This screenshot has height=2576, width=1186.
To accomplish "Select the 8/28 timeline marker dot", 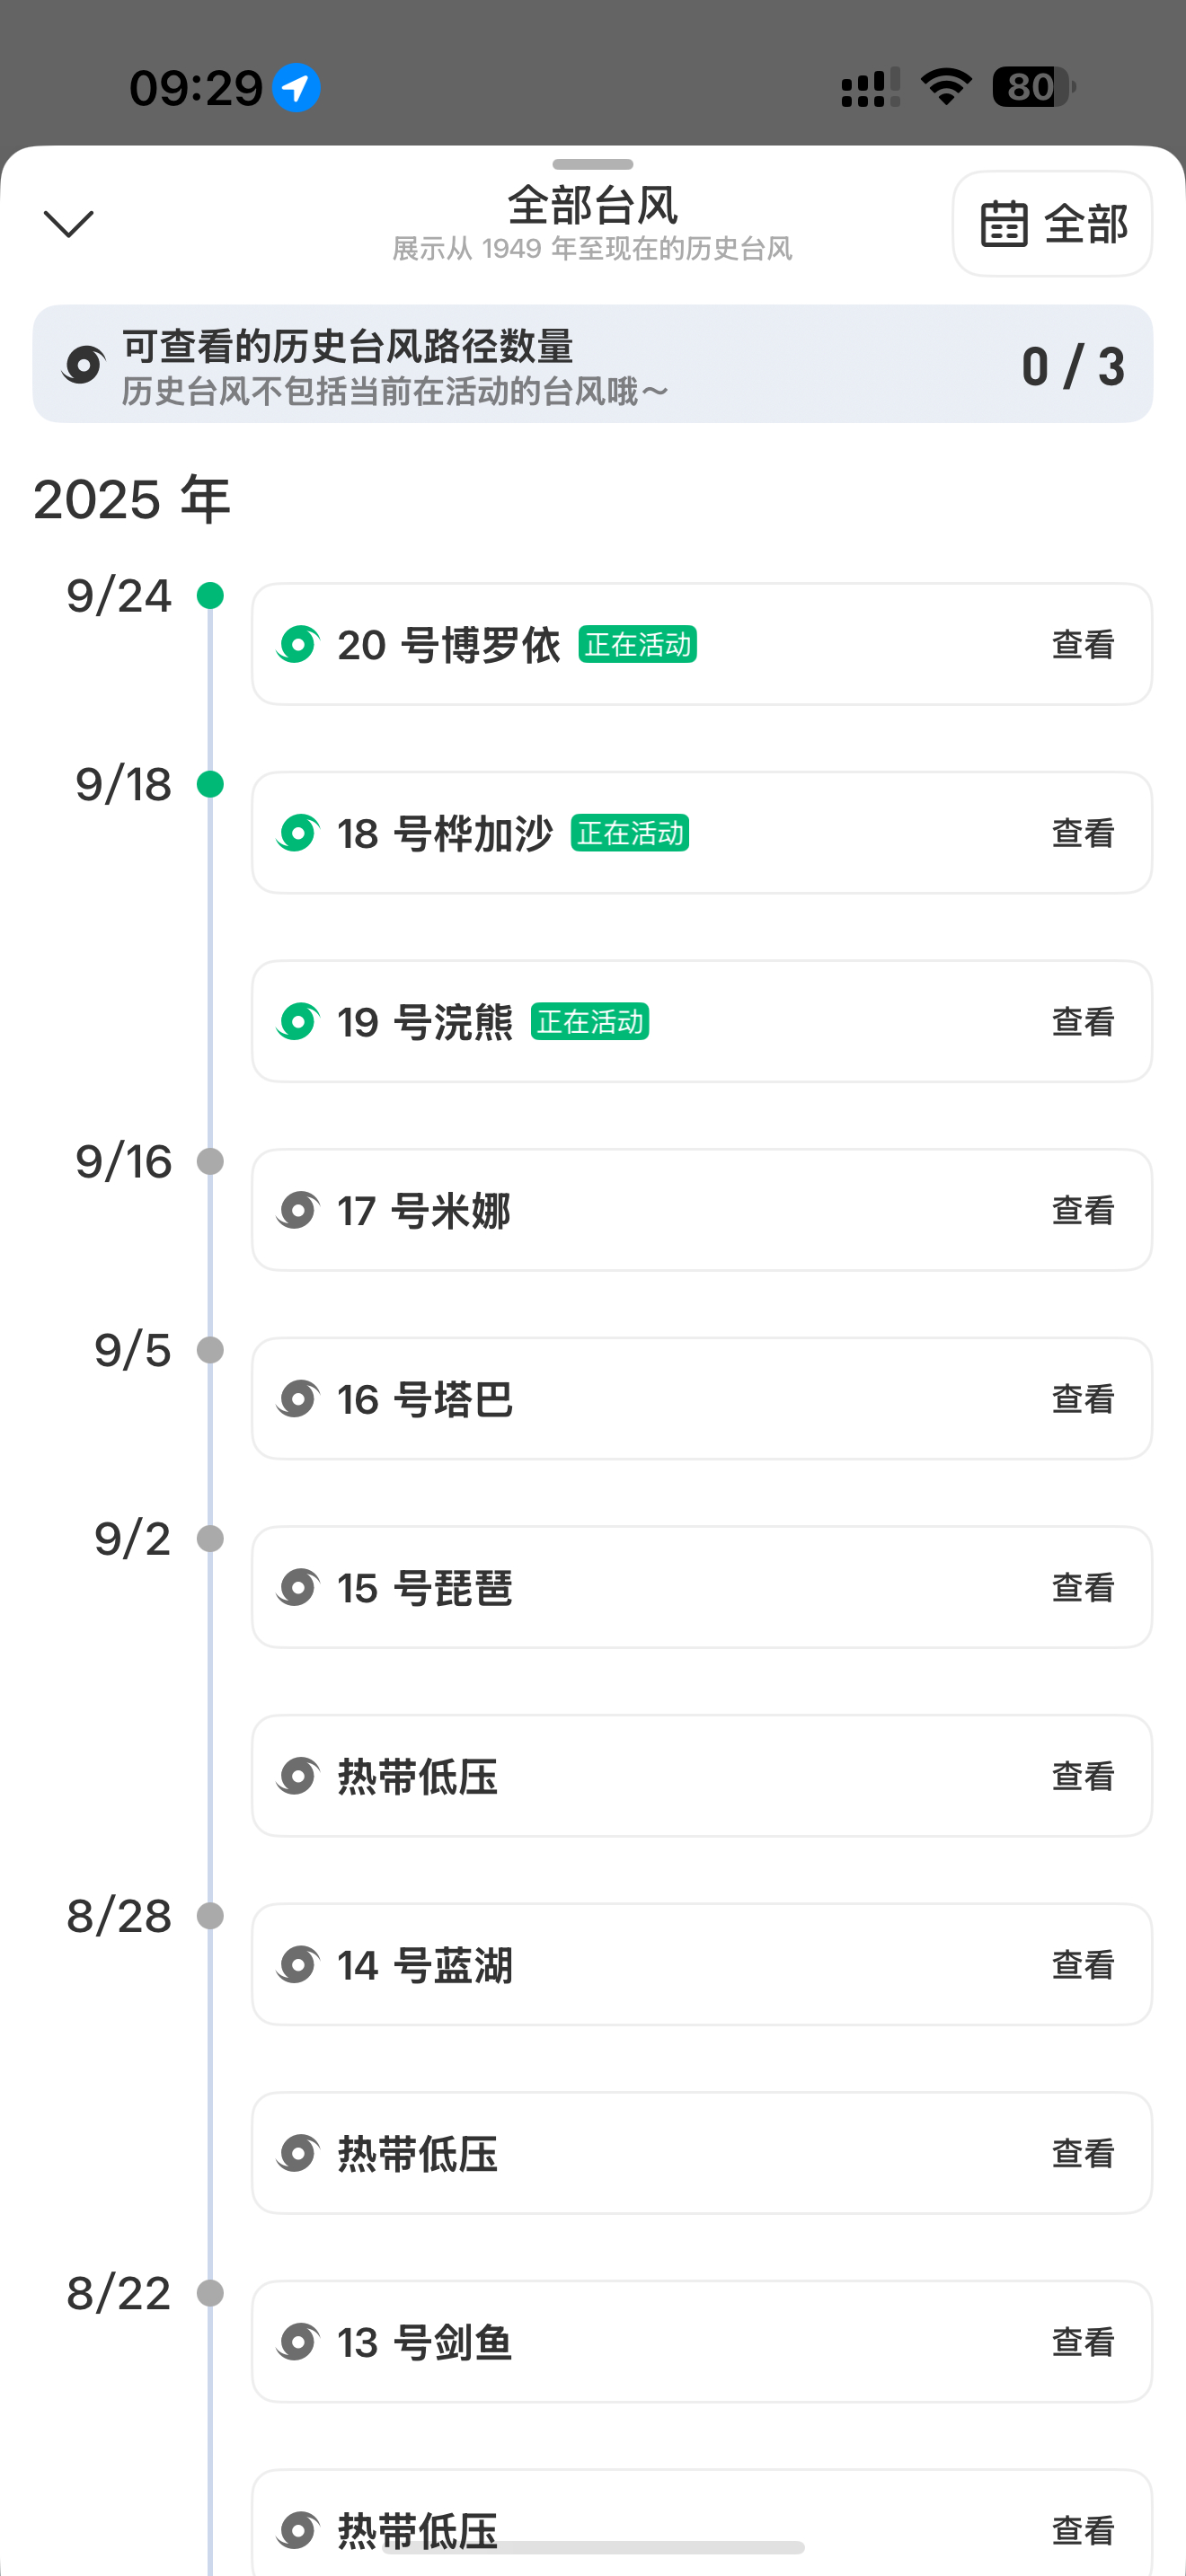I will [210, 1916].
